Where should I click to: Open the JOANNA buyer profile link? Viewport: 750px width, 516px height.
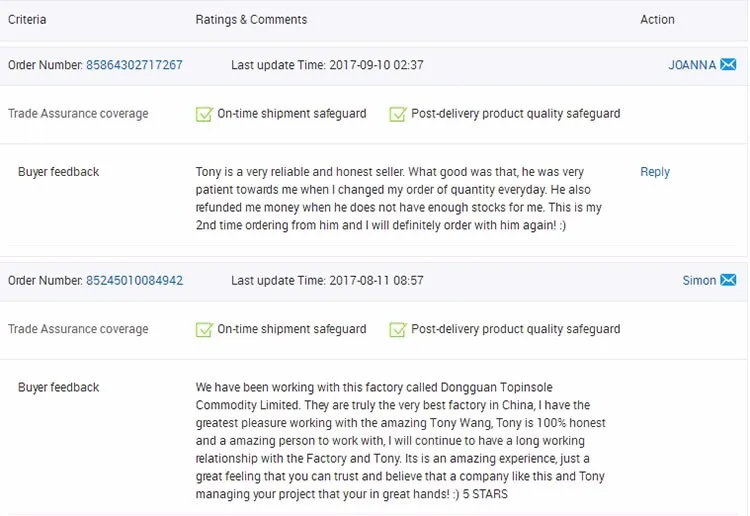[x=692, y=65]
